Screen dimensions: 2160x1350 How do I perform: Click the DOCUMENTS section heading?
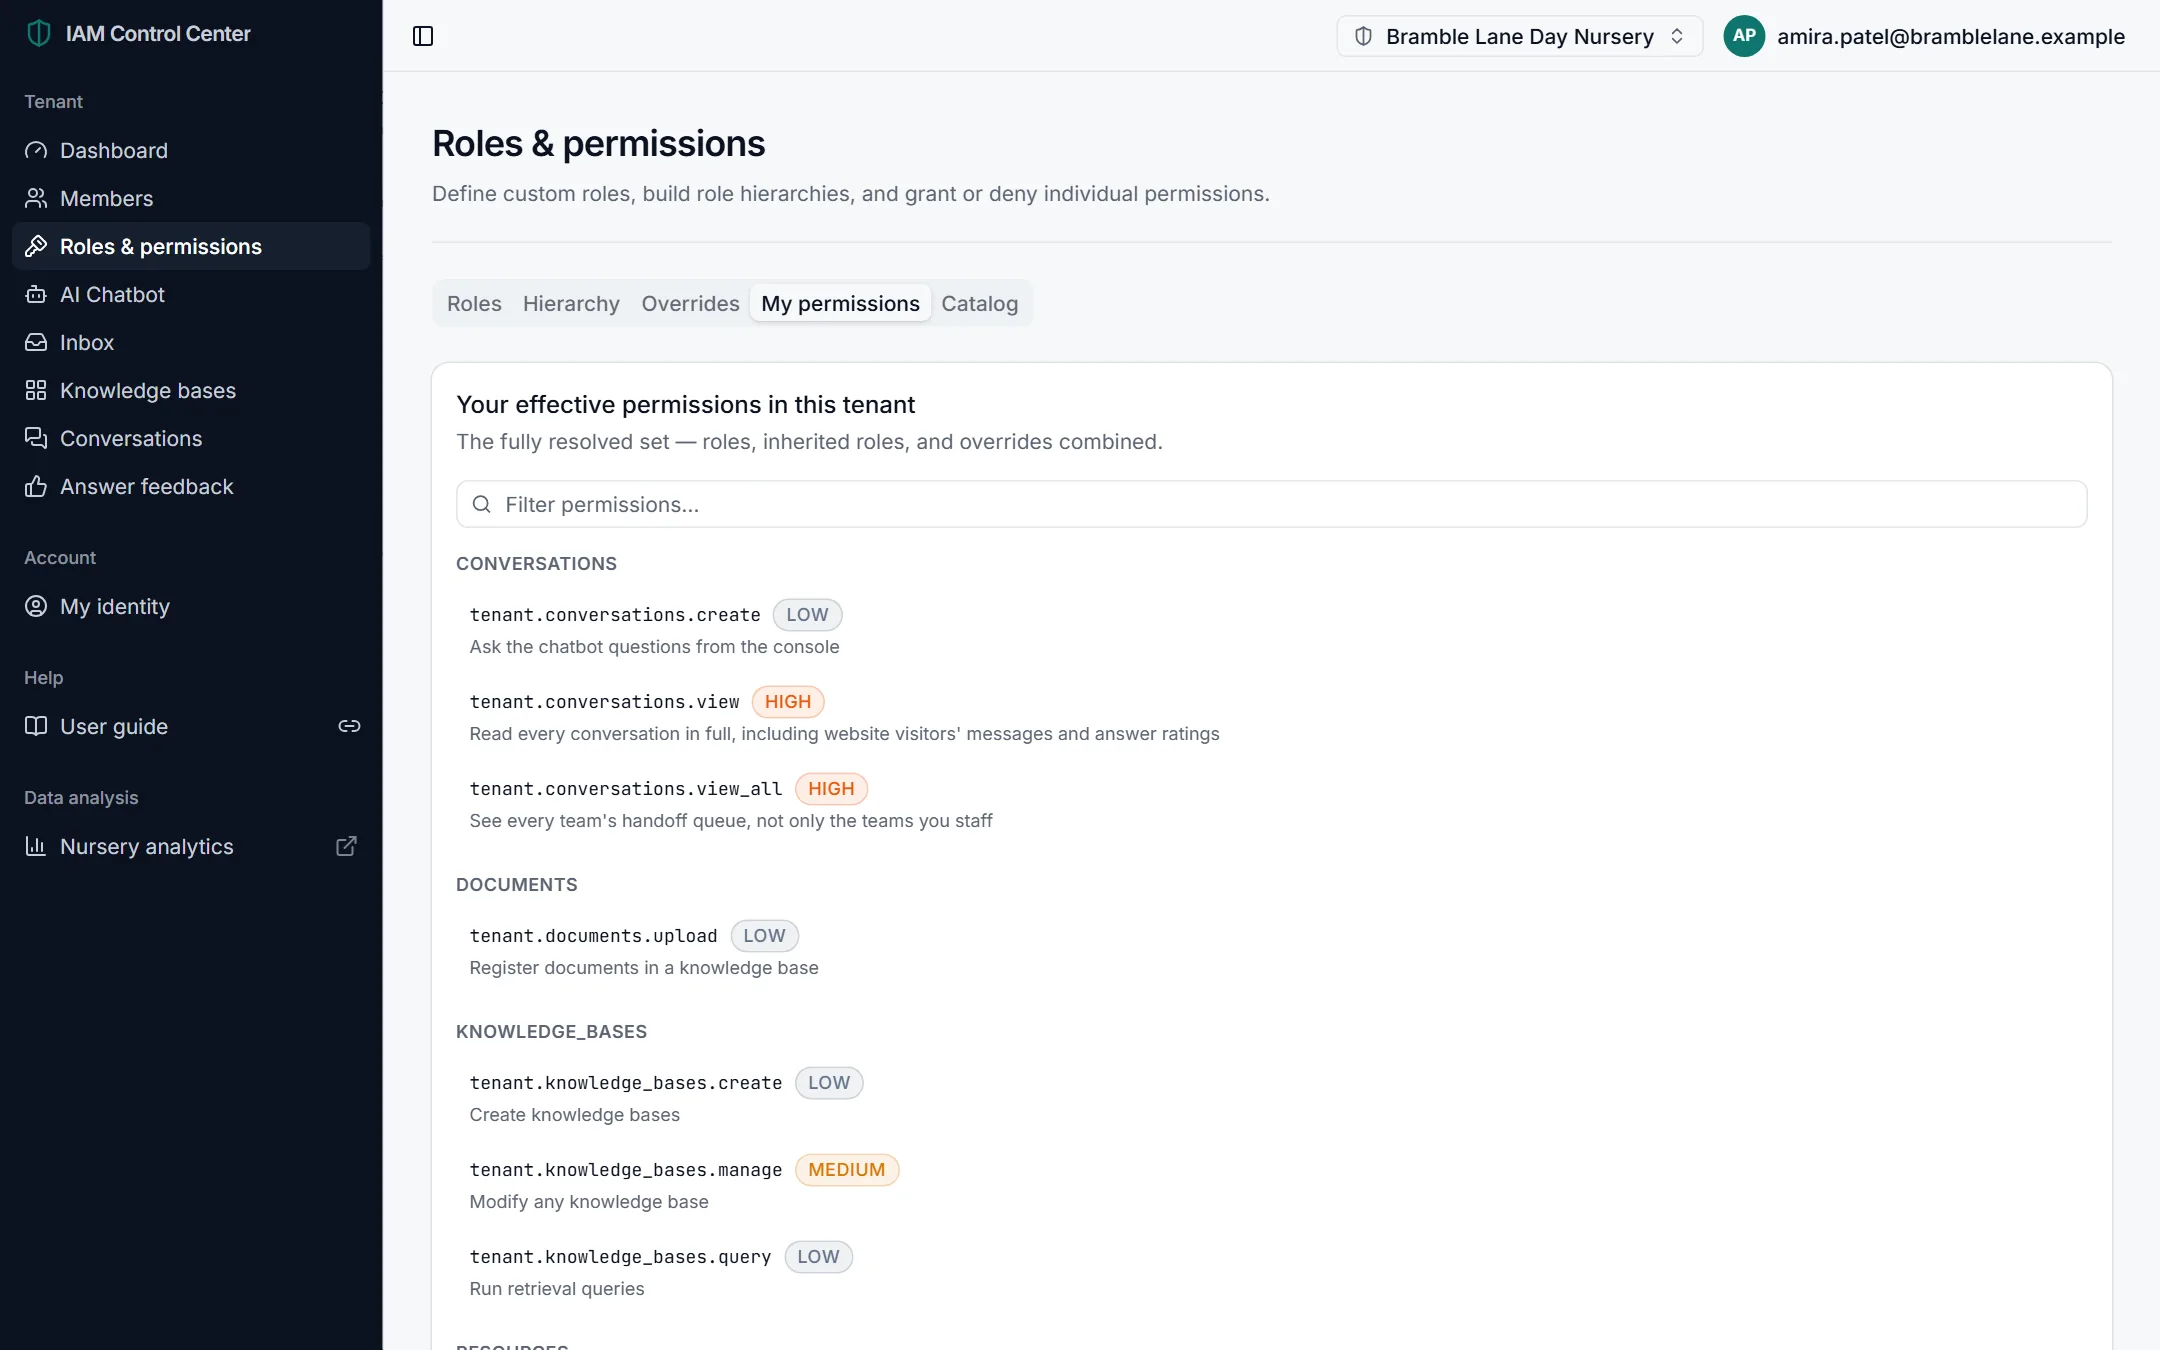517,885
